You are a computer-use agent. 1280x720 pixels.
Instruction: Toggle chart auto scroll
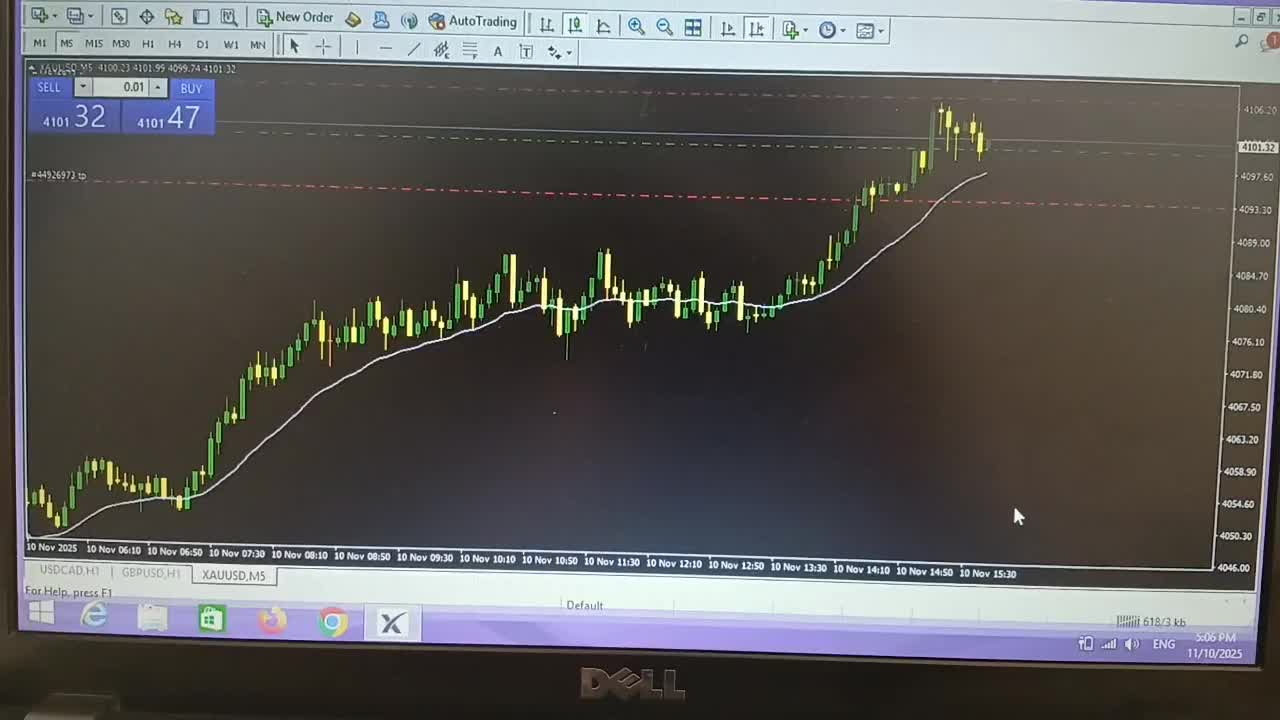tap(728, 29)
